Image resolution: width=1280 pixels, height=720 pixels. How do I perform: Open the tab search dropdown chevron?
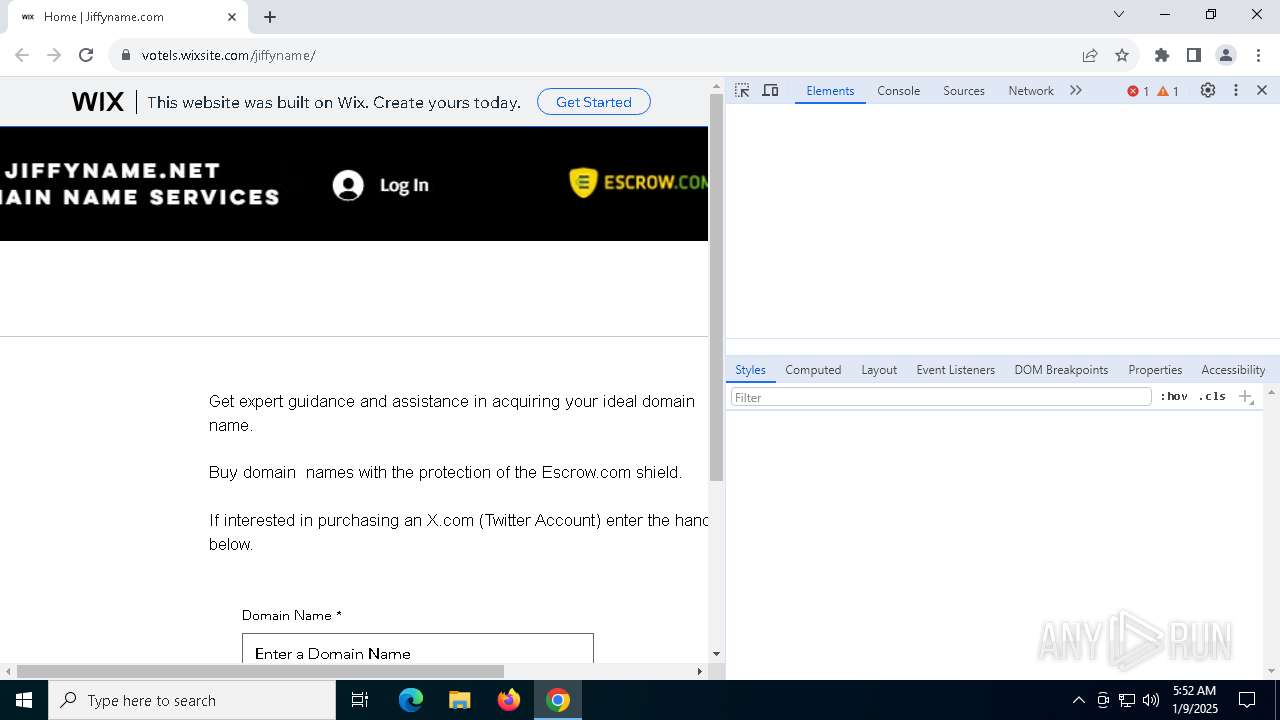1119,14
